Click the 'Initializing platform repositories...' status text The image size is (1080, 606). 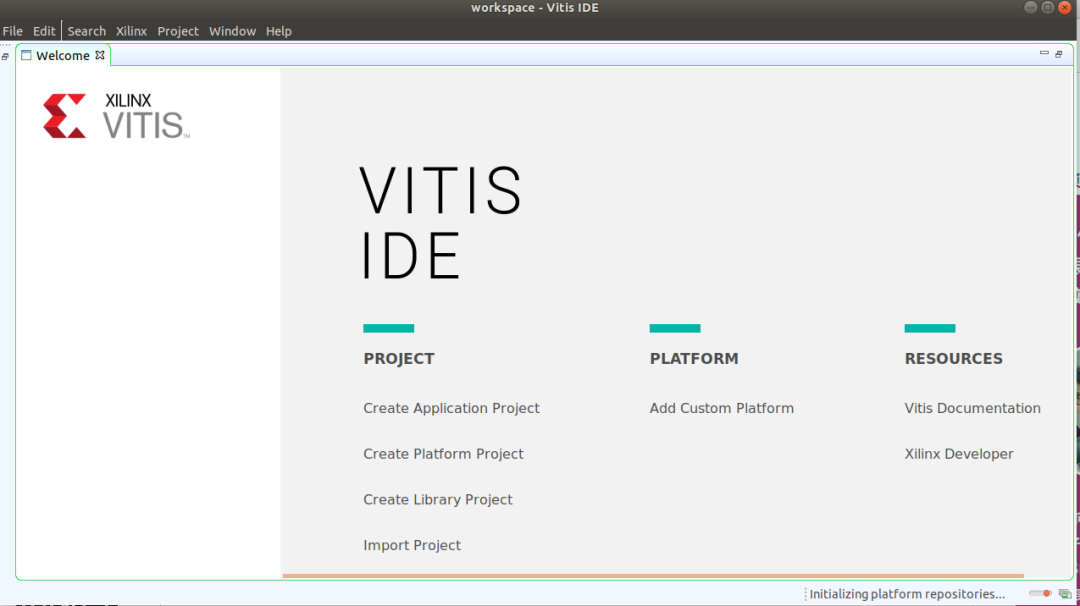tap(907, 594)
